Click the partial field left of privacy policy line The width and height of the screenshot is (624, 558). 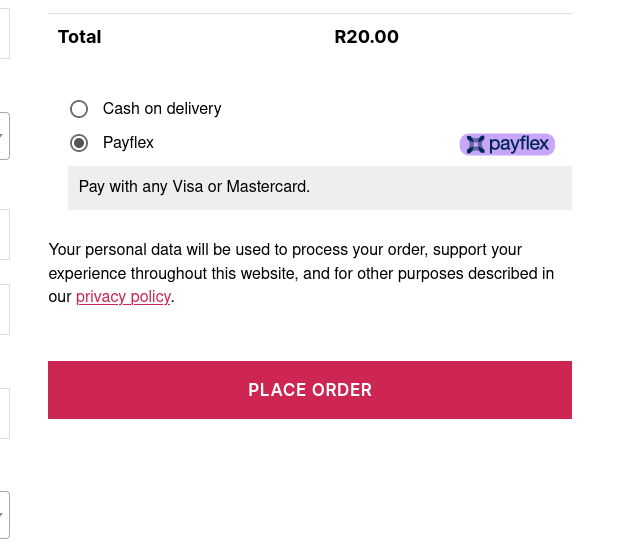(x=4, y=309)
